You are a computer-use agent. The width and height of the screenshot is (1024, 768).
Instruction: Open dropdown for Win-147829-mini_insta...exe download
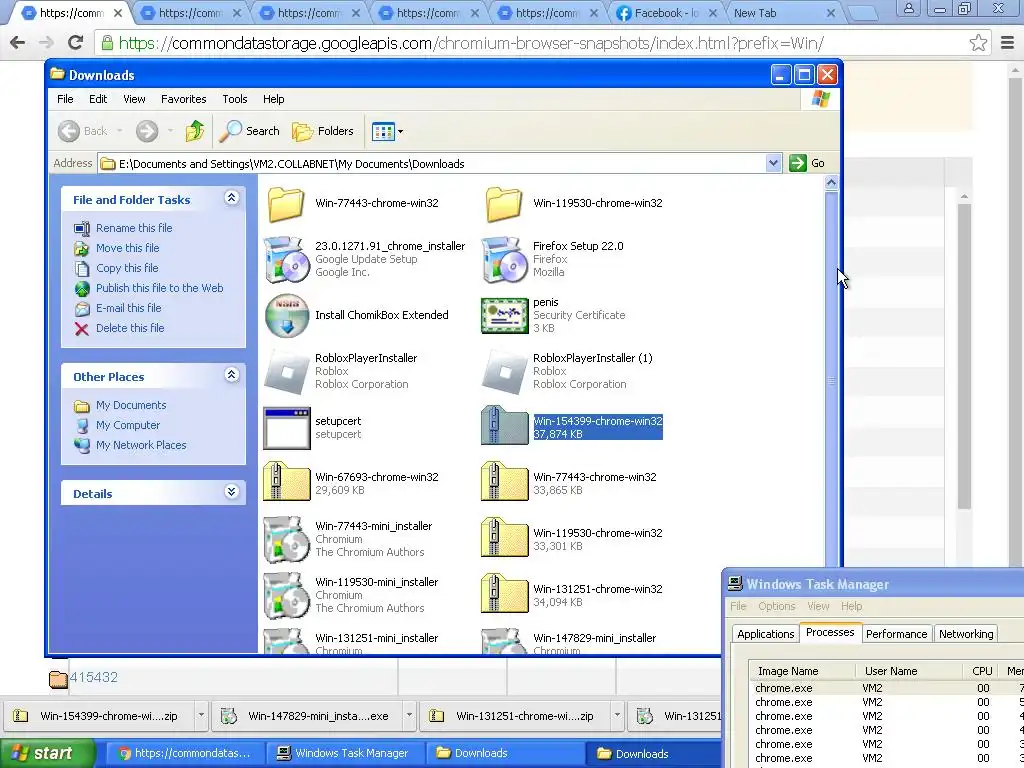tap(409, 715)
